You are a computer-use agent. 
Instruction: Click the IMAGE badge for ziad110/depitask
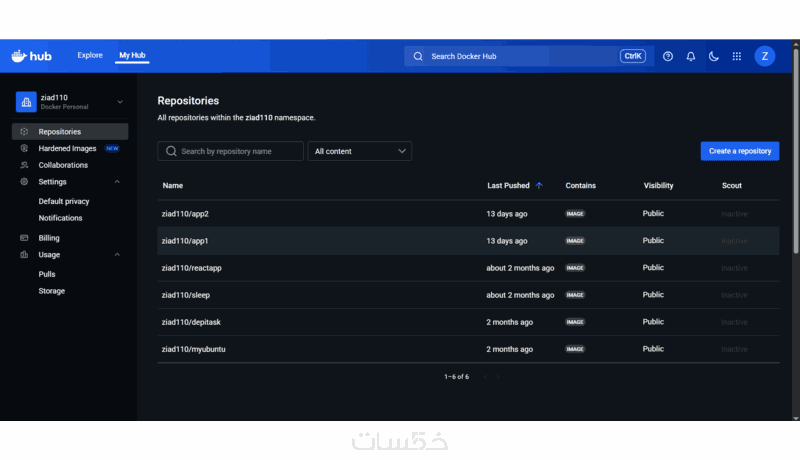(x=575, y=322)
